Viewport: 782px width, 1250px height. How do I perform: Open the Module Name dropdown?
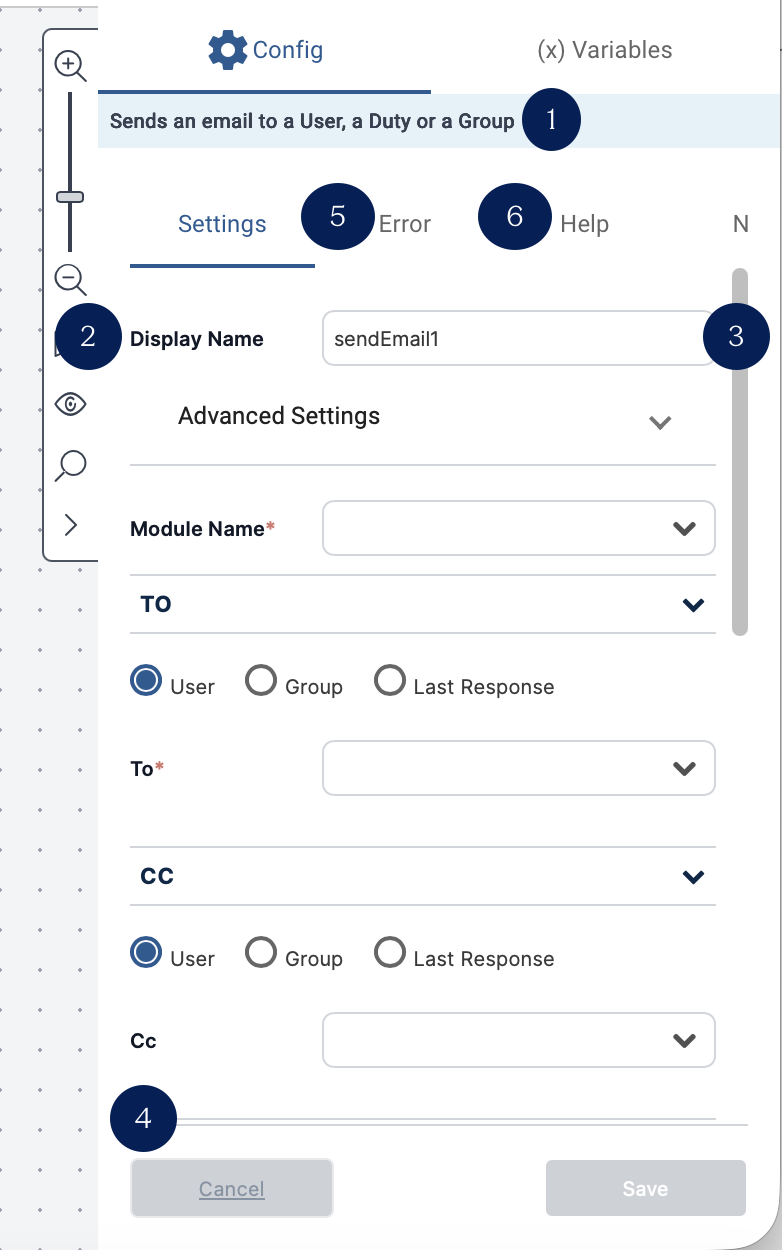click(518, 528)
